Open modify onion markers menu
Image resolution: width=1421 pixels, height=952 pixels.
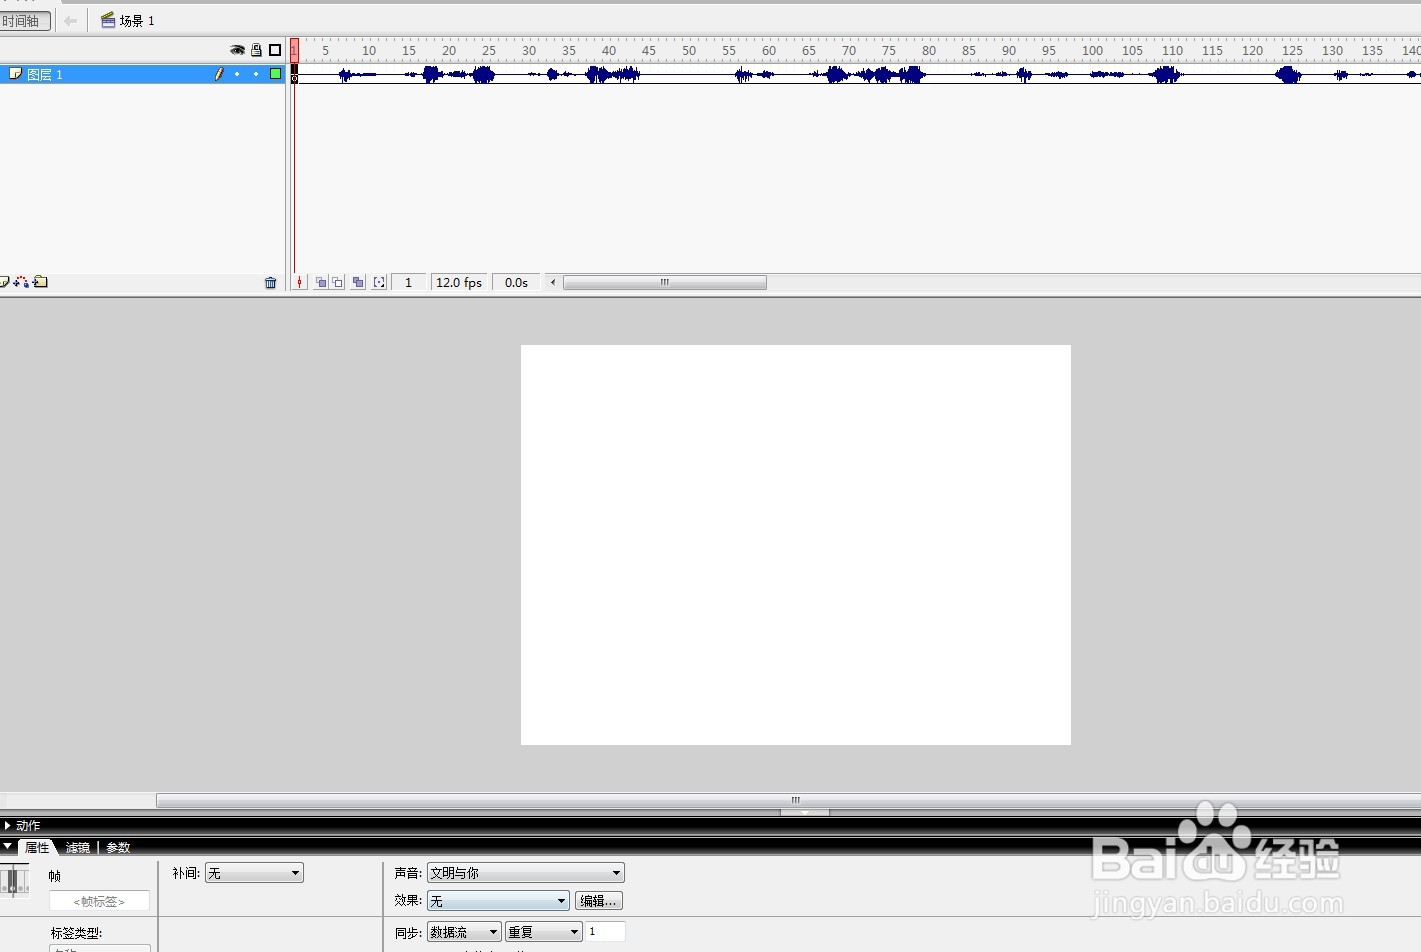tap(379, 283)
